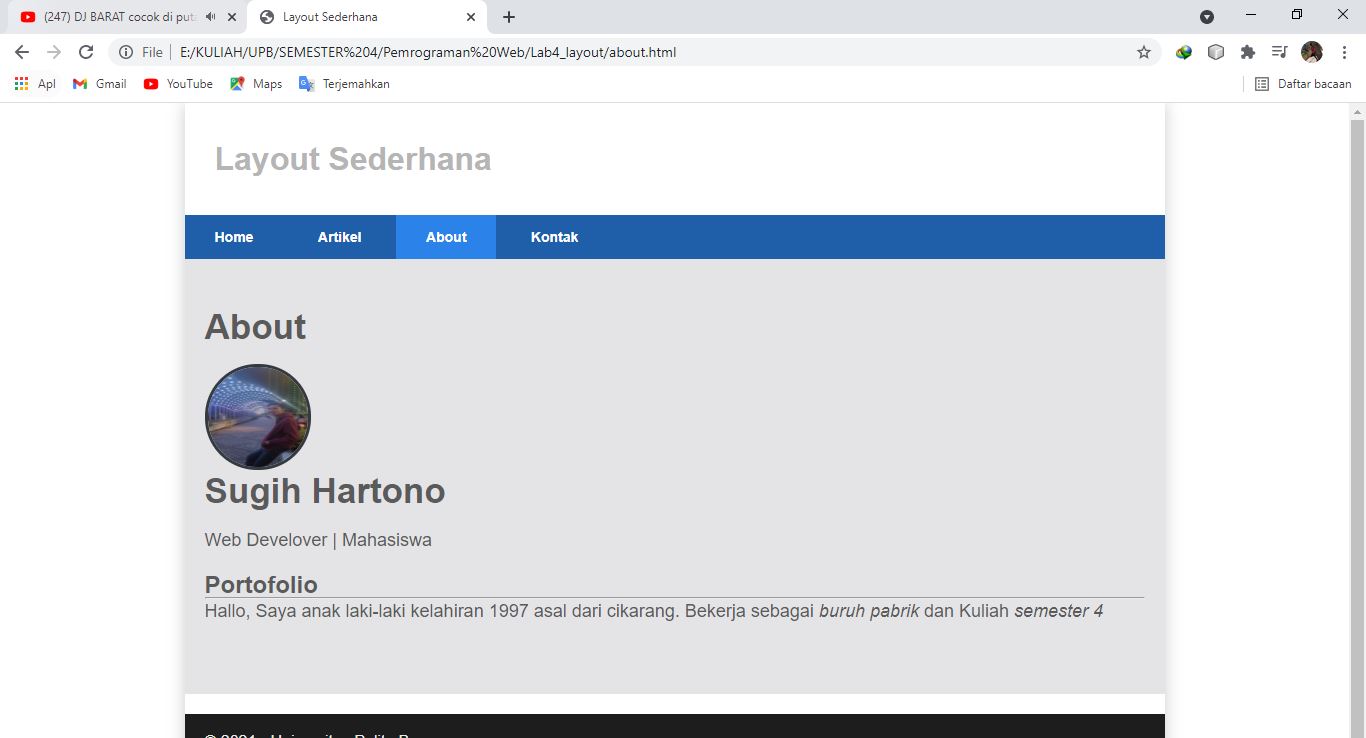The height and width of the screenshot is (738, 1366).
Task: Navigate to the Artikel page link
Action: click(339, 237)
